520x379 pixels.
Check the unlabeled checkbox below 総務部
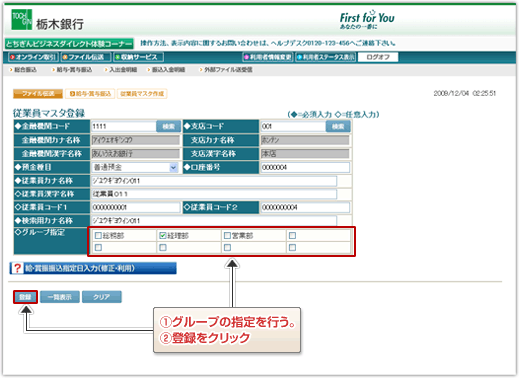coord(98,248)
